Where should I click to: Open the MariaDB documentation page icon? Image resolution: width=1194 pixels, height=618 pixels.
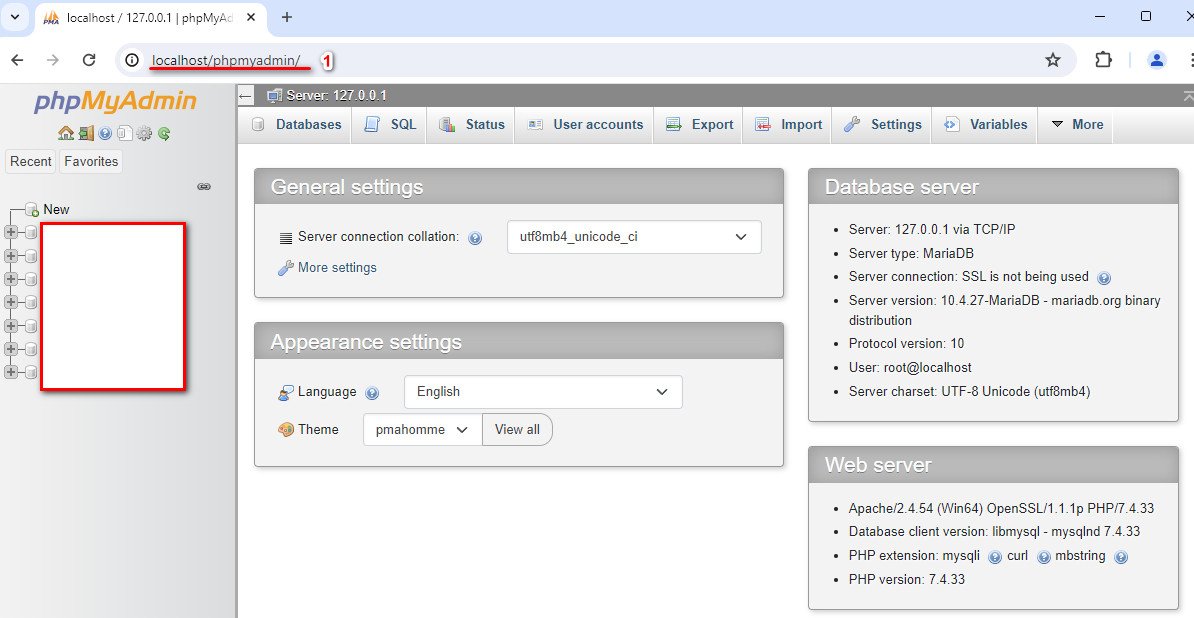tap(123, 133)
